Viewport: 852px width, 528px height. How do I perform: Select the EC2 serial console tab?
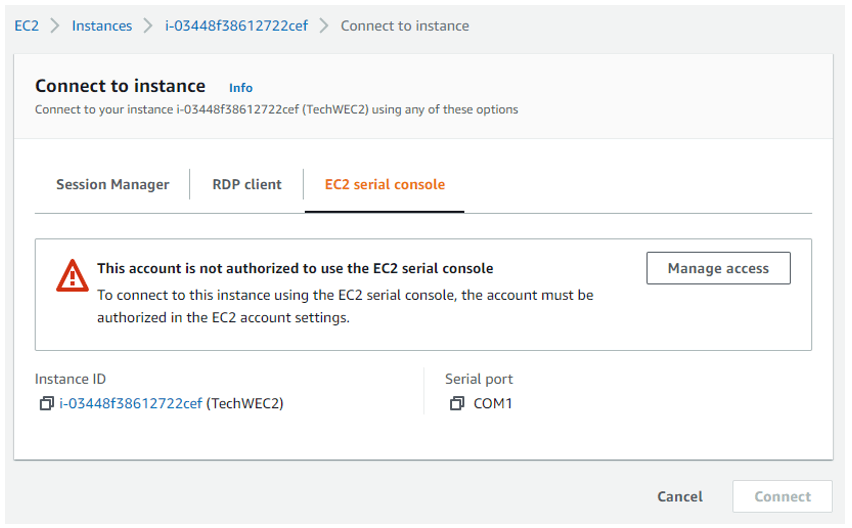click(385, 185)
